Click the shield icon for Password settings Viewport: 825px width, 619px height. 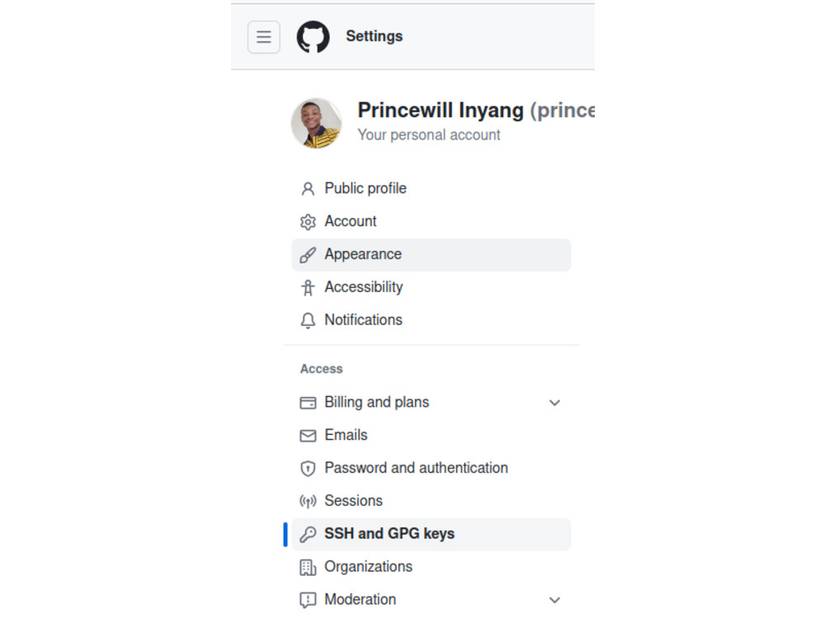click(x=308, y=469)
